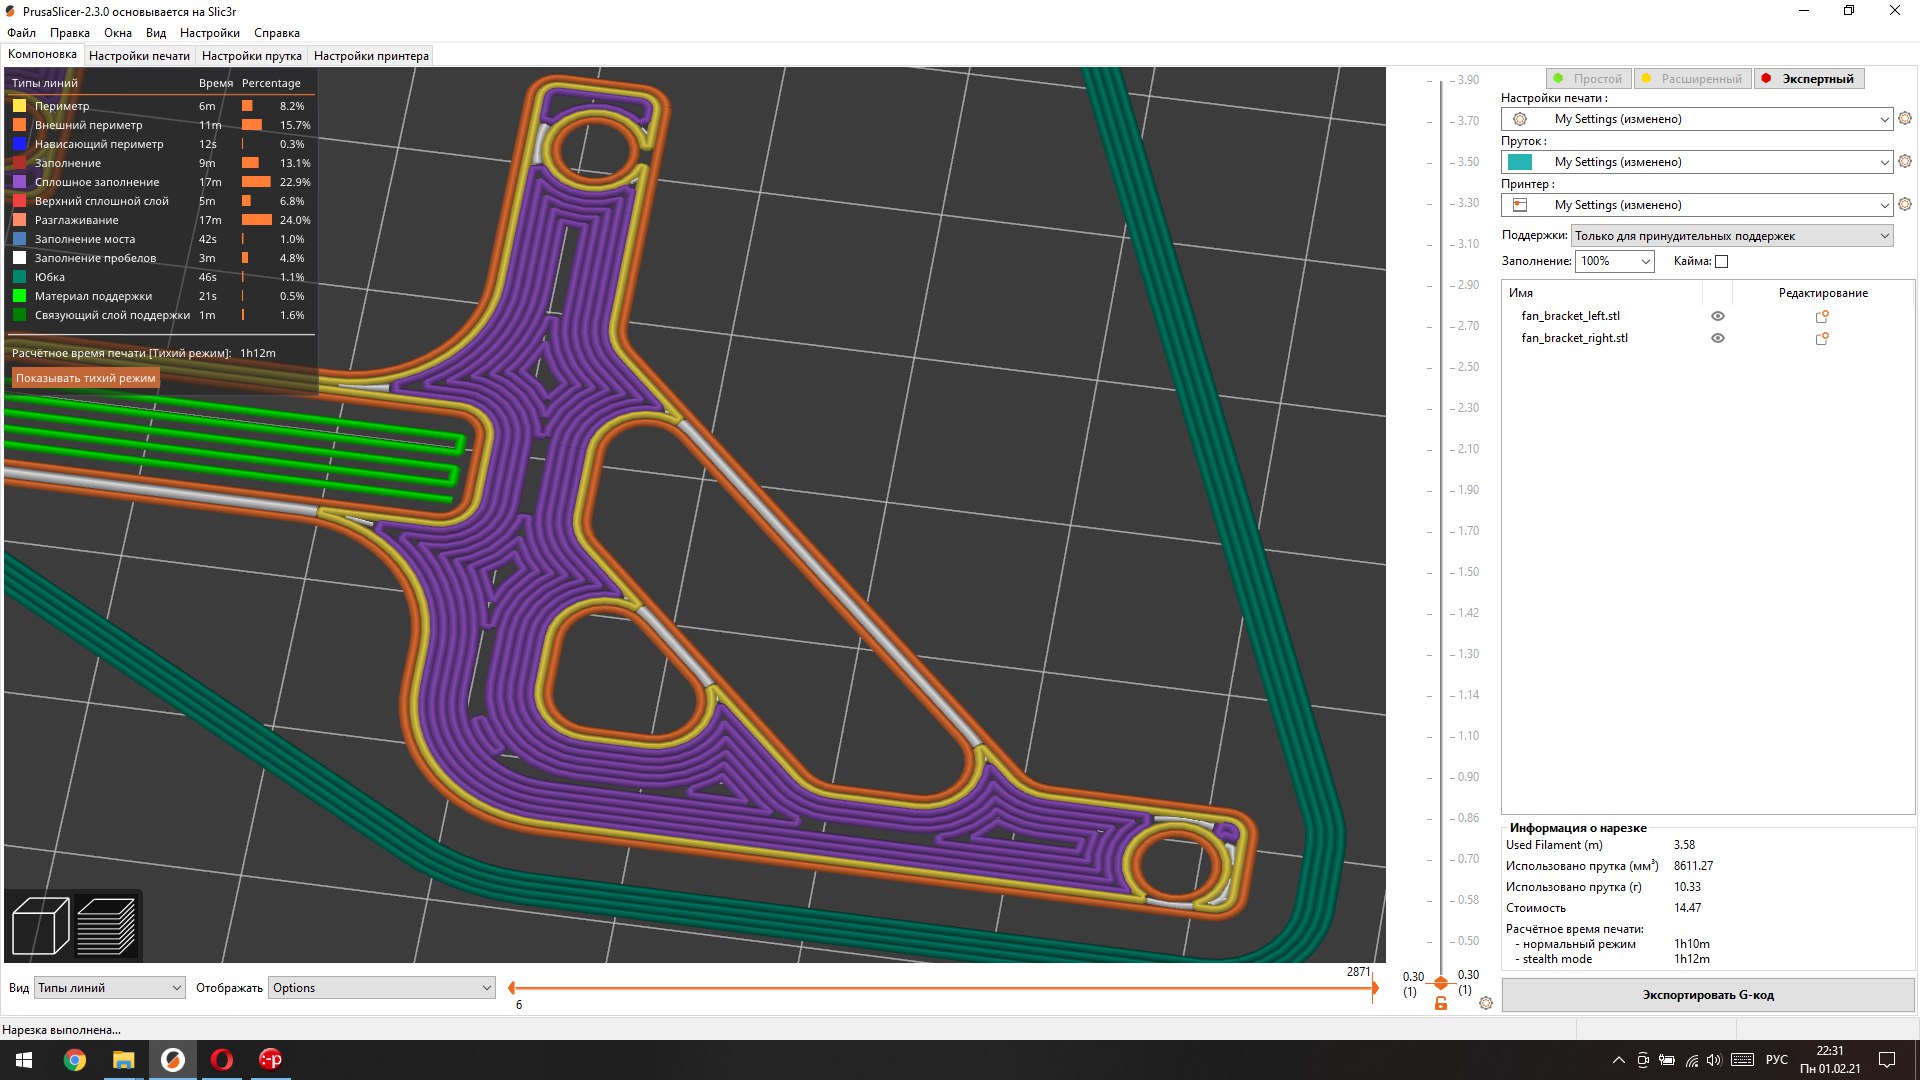1920x1080 pixels.
Task: Open Поддержки dropdown
Action: coord(1732,236)
